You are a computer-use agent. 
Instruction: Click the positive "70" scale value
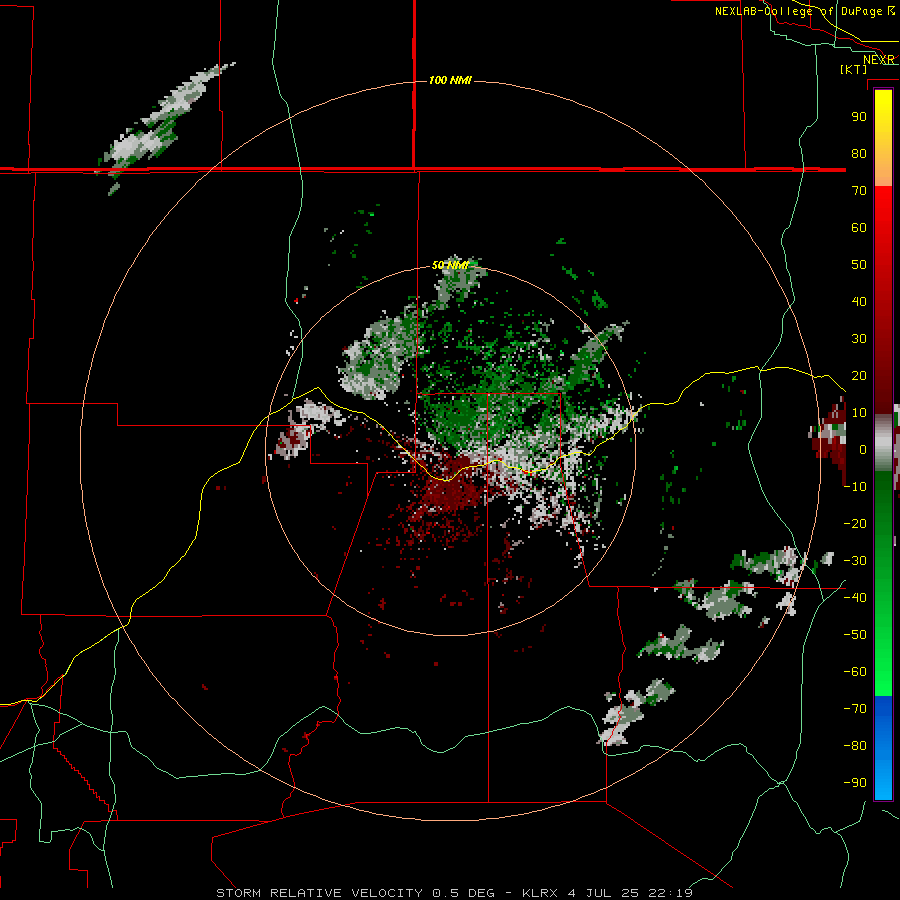pyautogui.click(x=859, y=191)
